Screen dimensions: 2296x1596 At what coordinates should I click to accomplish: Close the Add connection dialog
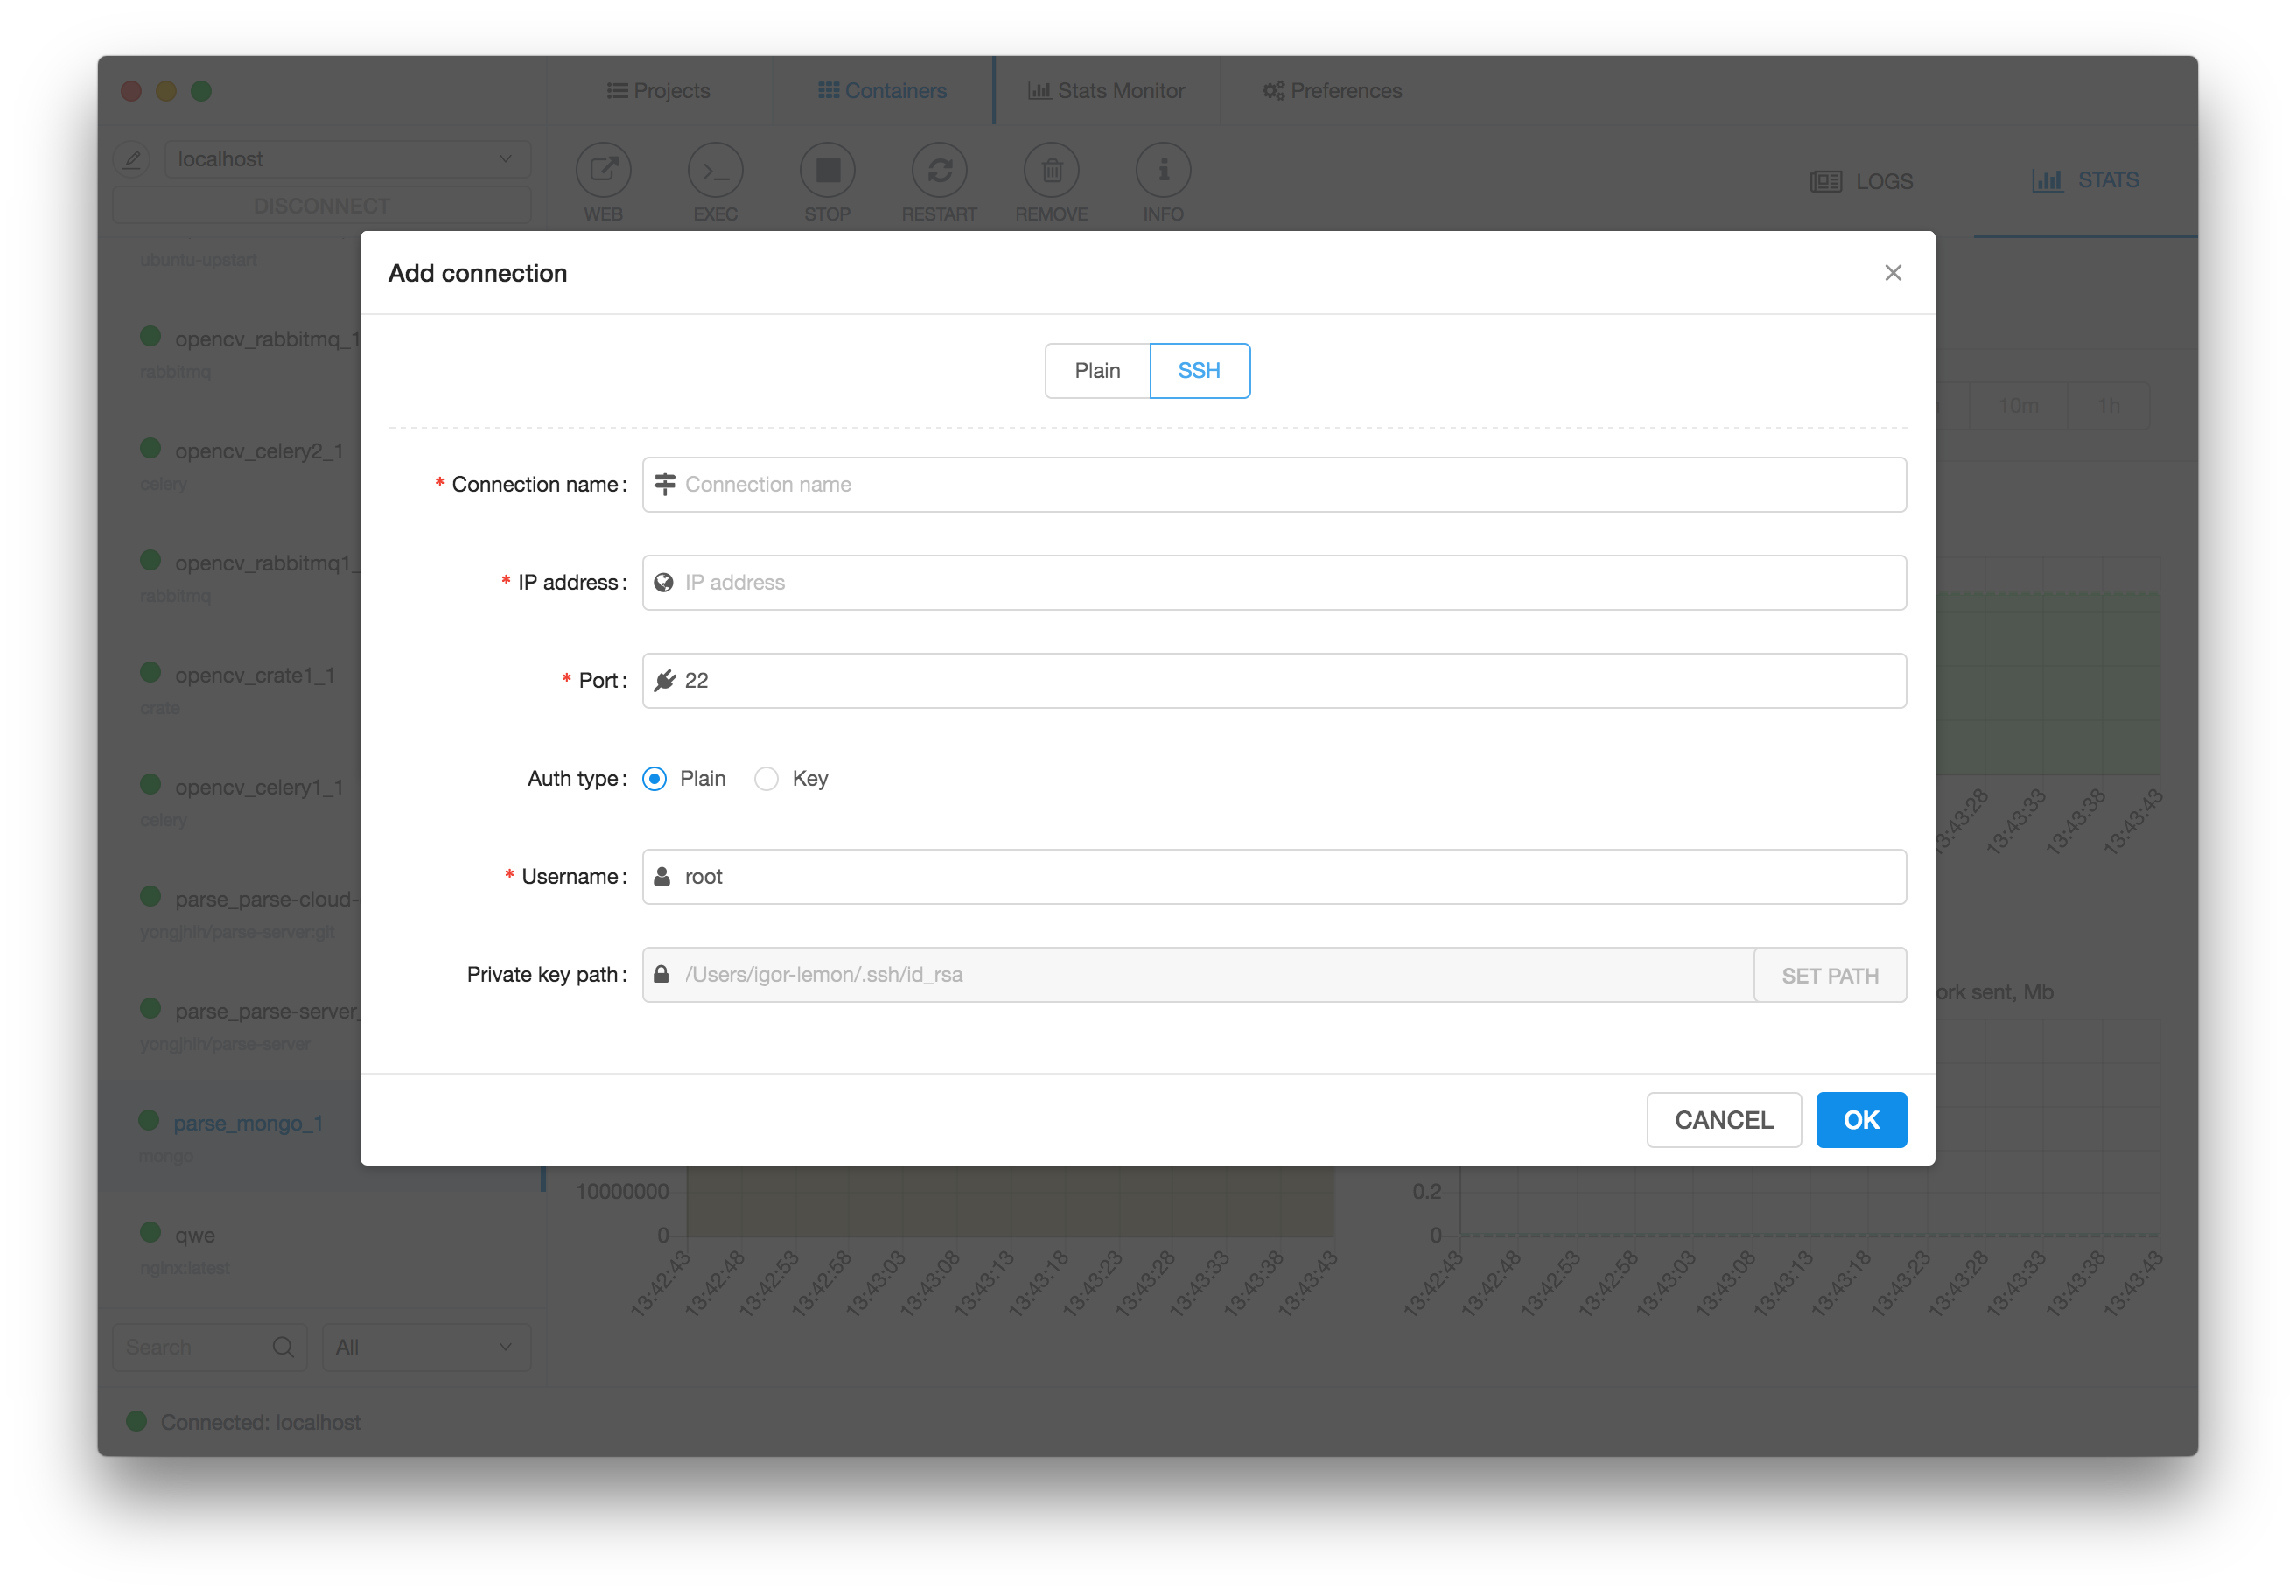tap(1892, 273)
